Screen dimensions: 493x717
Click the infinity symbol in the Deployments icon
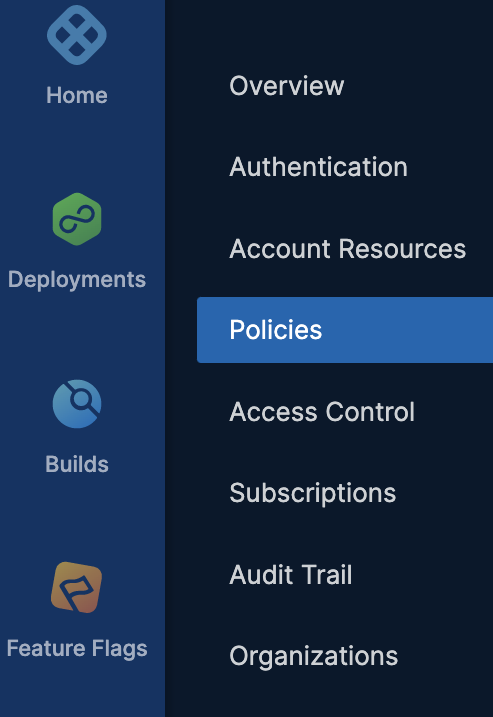tap(77, 219)
